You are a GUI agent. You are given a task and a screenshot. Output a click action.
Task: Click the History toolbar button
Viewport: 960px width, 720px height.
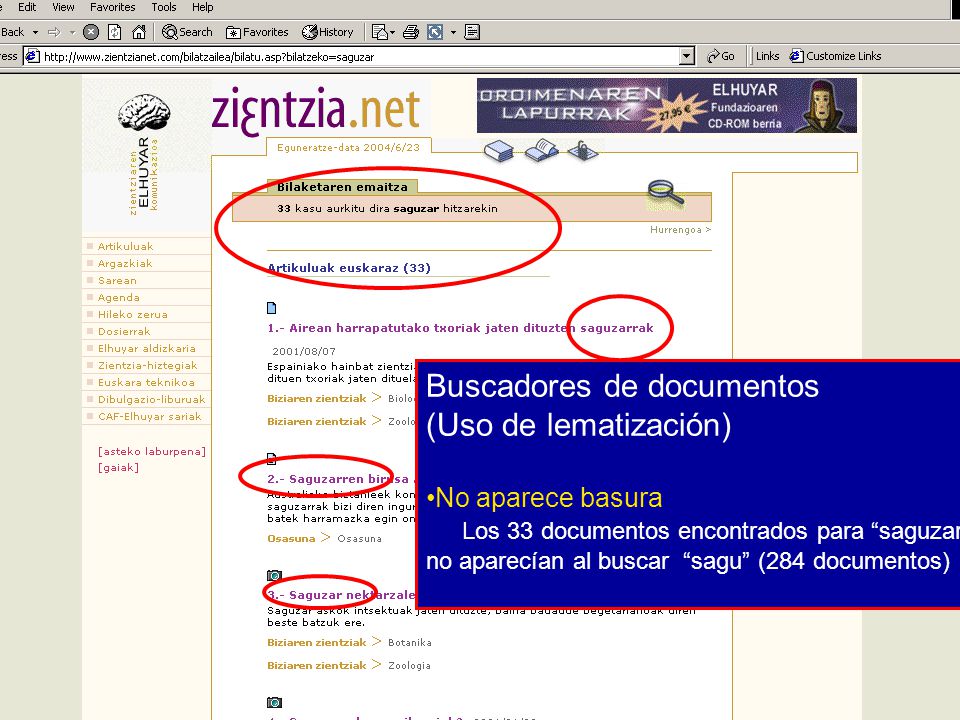(328, 32)
